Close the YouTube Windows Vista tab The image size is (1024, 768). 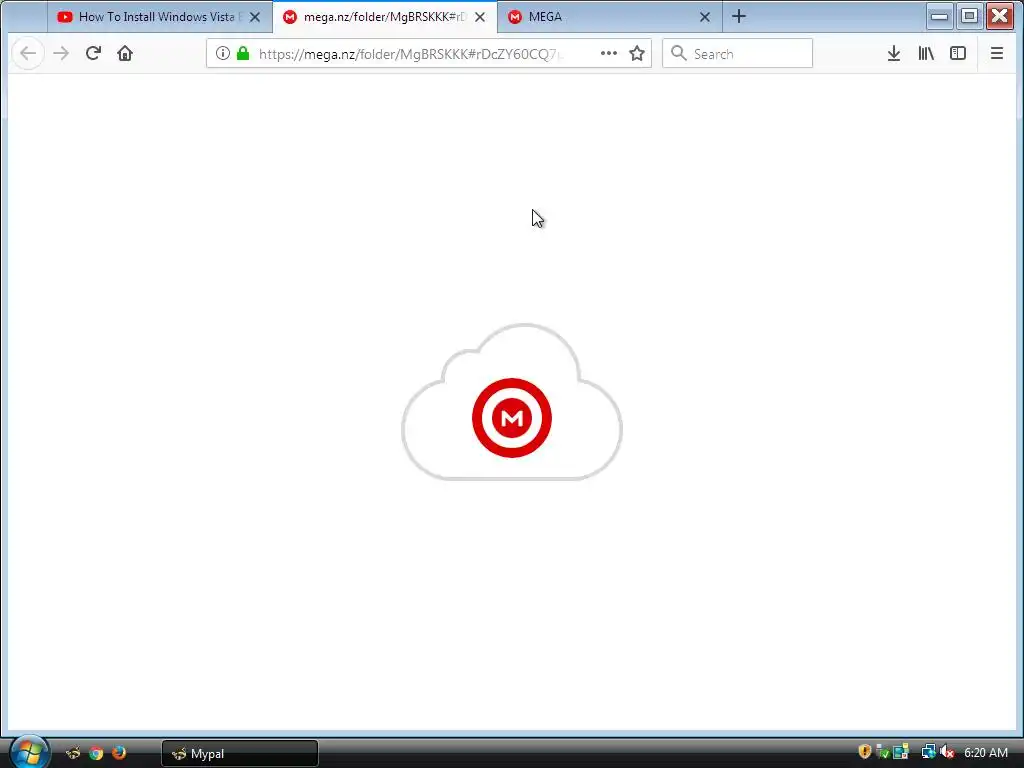coord(255,17)
